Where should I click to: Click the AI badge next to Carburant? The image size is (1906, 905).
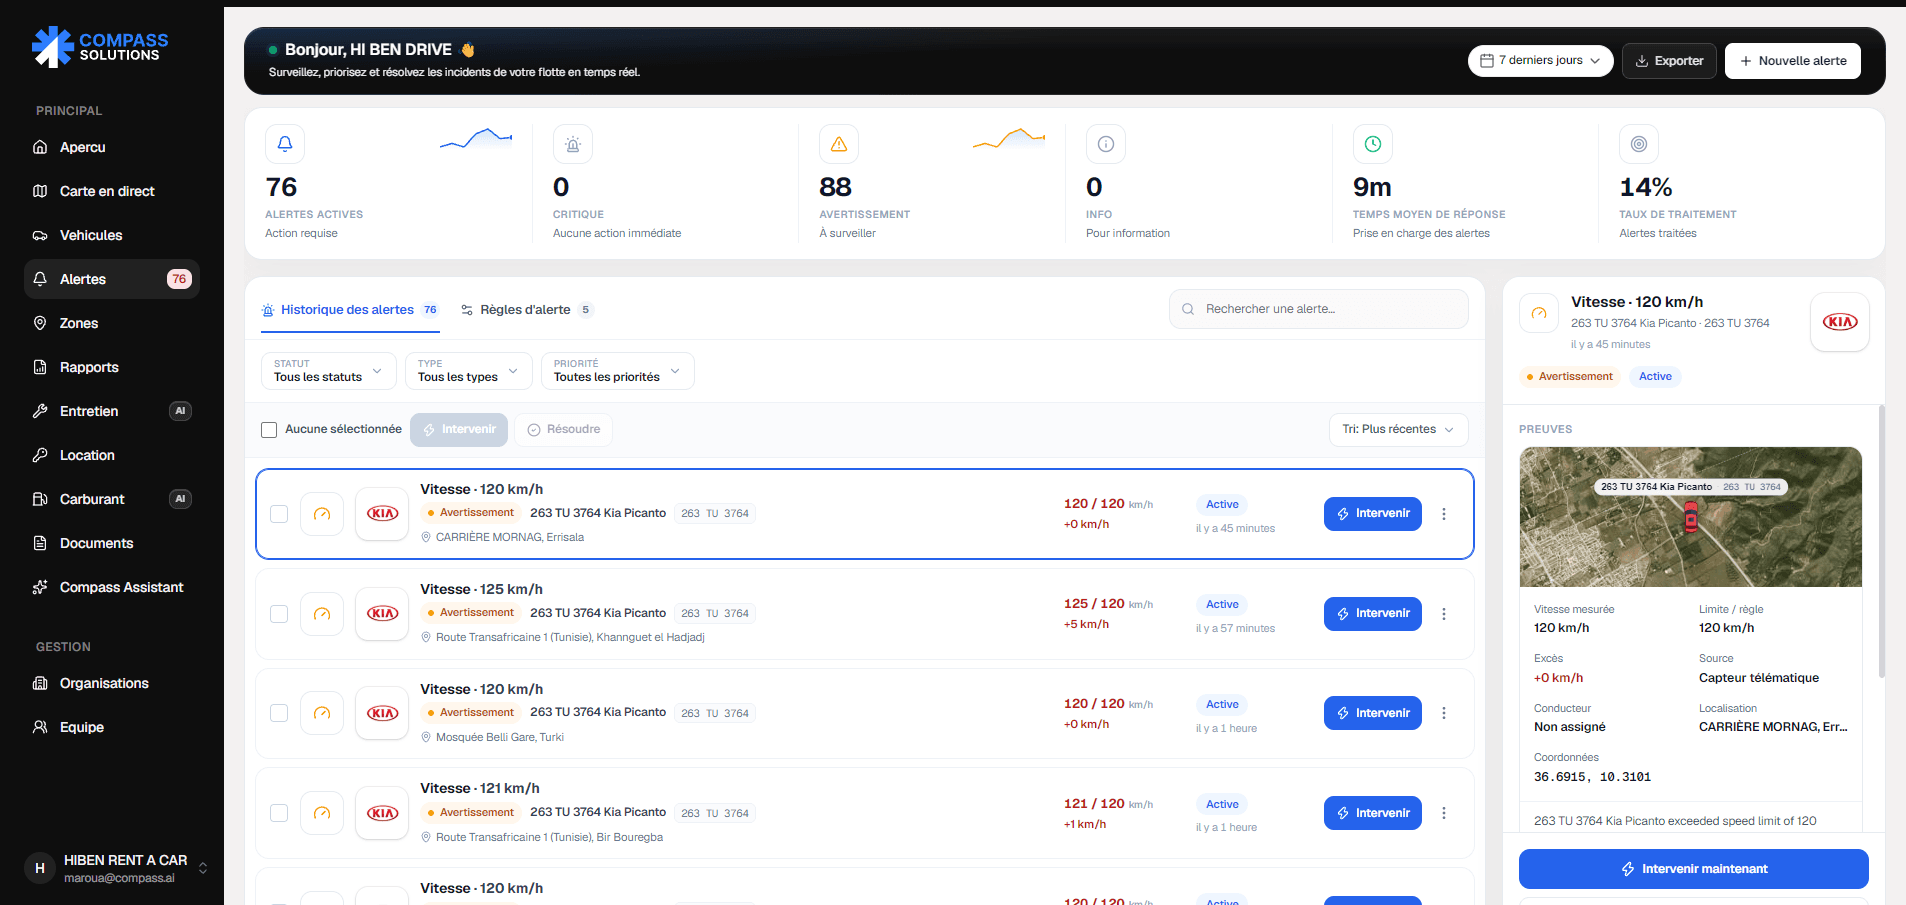tap(180, 499)
